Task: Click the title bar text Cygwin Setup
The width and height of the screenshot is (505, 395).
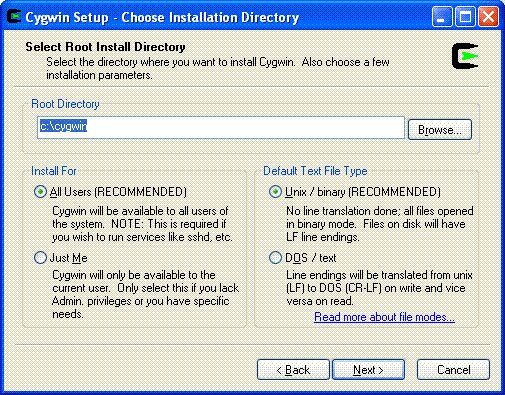Action: point(67,17)
